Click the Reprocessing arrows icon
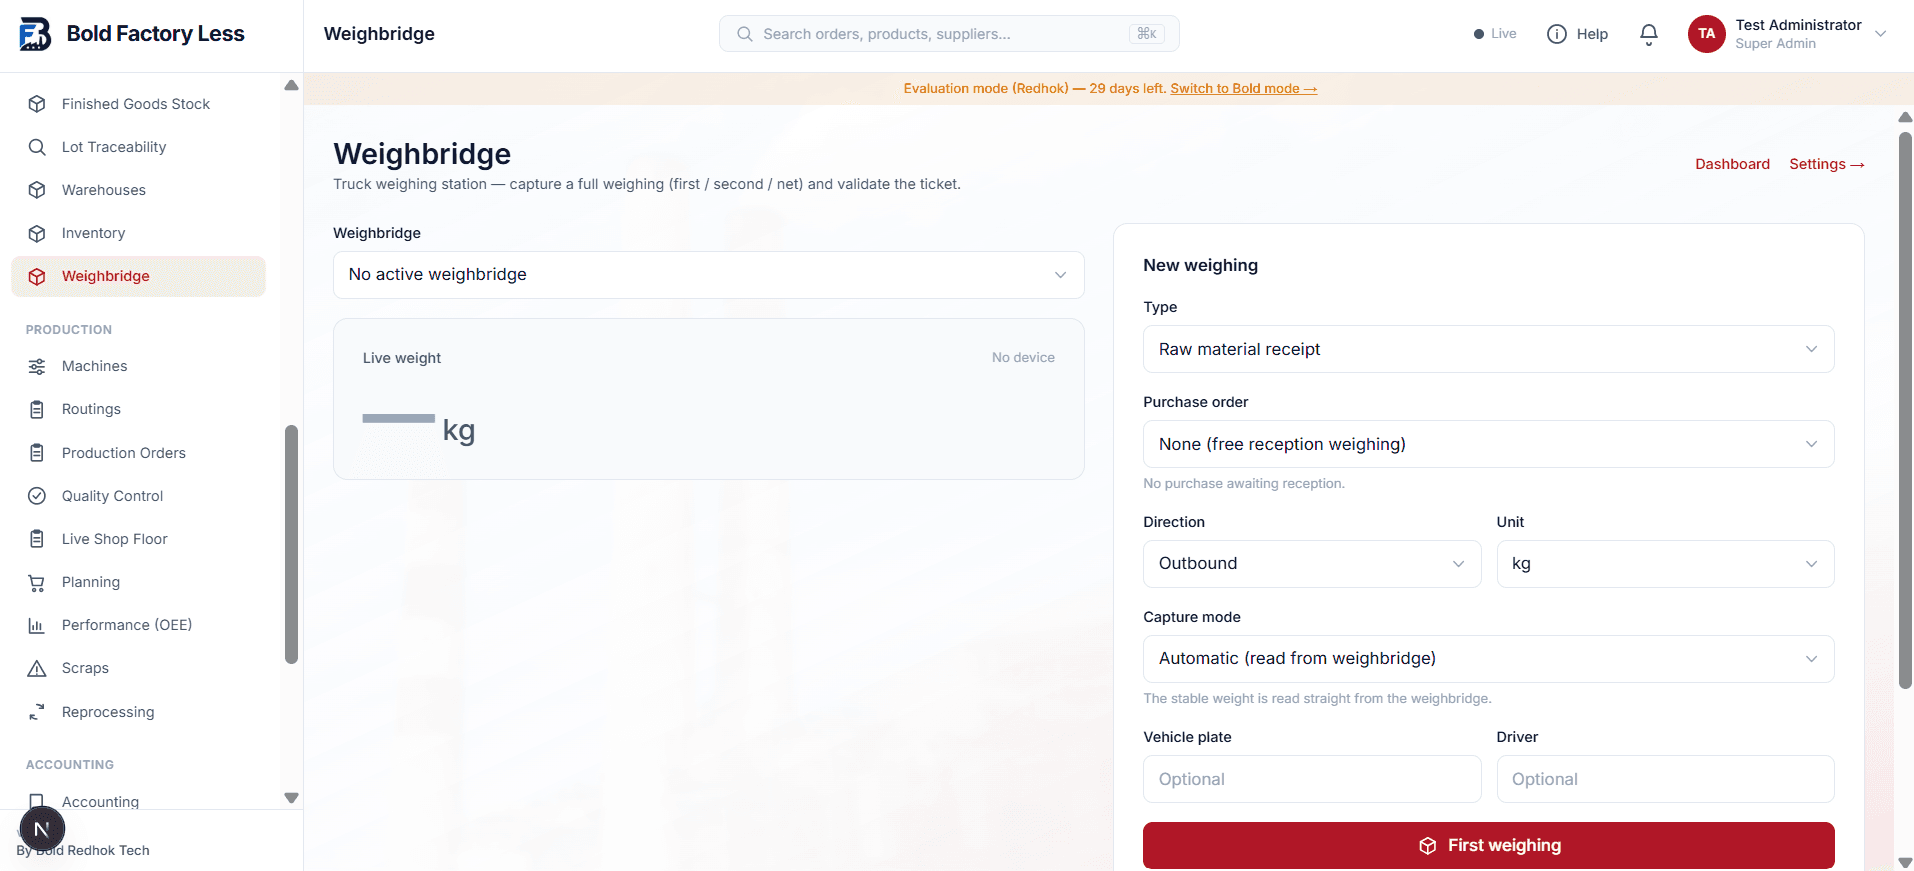 [37, 712]
